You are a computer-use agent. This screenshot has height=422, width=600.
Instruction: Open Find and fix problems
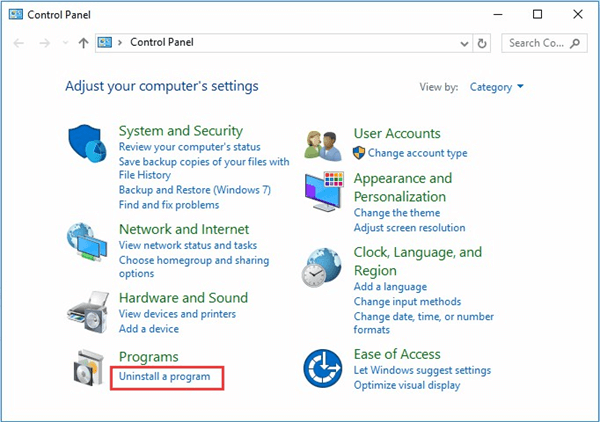pyautogui.click(x=169, y=205)
